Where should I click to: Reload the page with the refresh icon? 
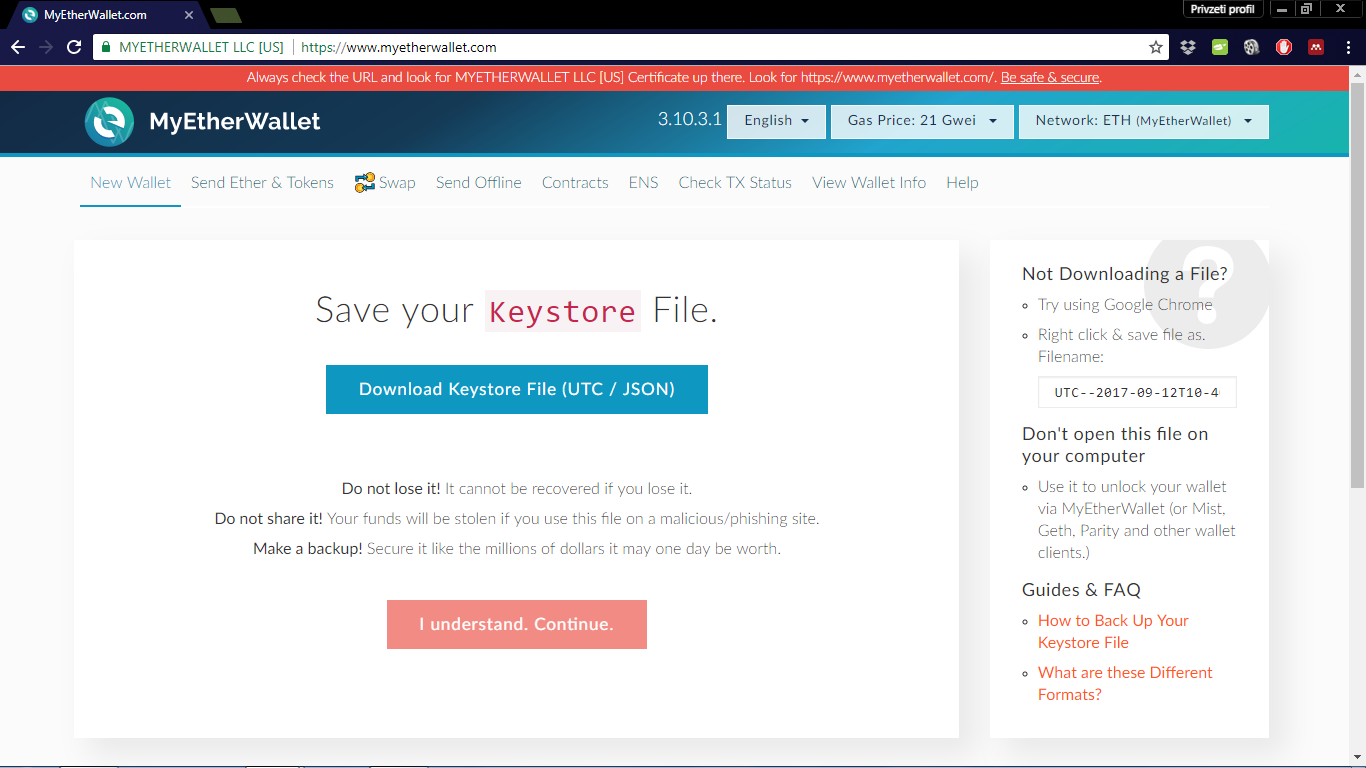(x=74, y=47)
